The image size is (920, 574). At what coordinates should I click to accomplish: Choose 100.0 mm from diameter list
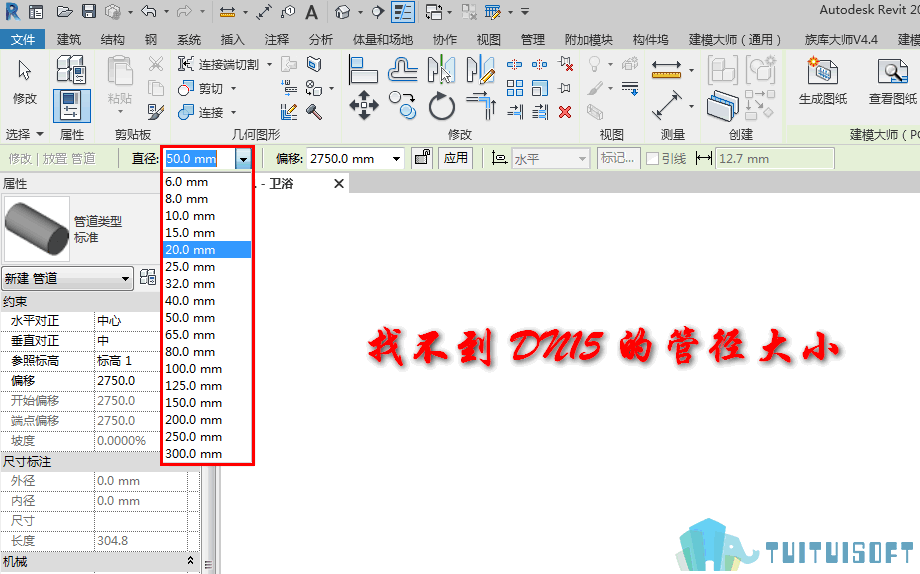click(x=207, y=369)
